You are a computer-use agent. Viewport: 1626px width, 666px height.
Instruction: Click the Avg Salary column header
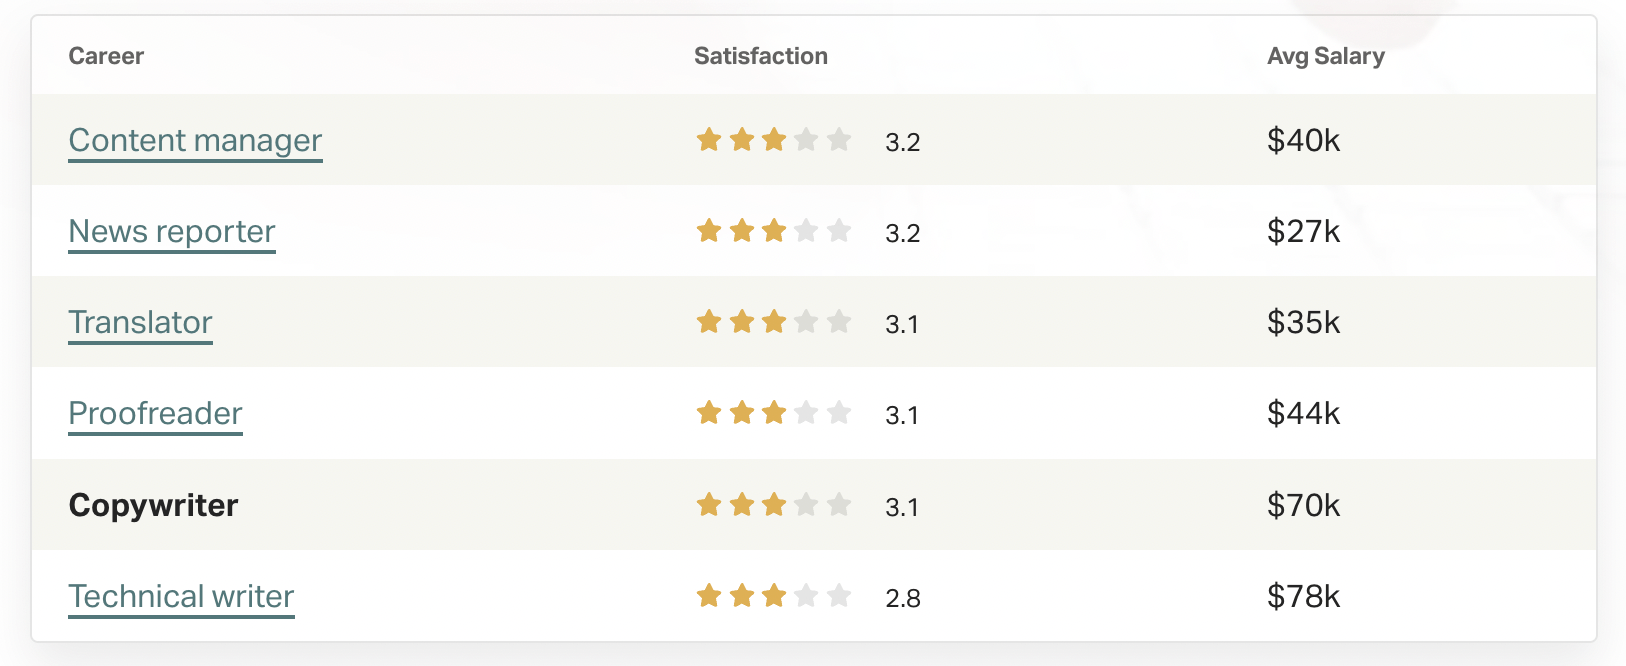[1326, 56]
